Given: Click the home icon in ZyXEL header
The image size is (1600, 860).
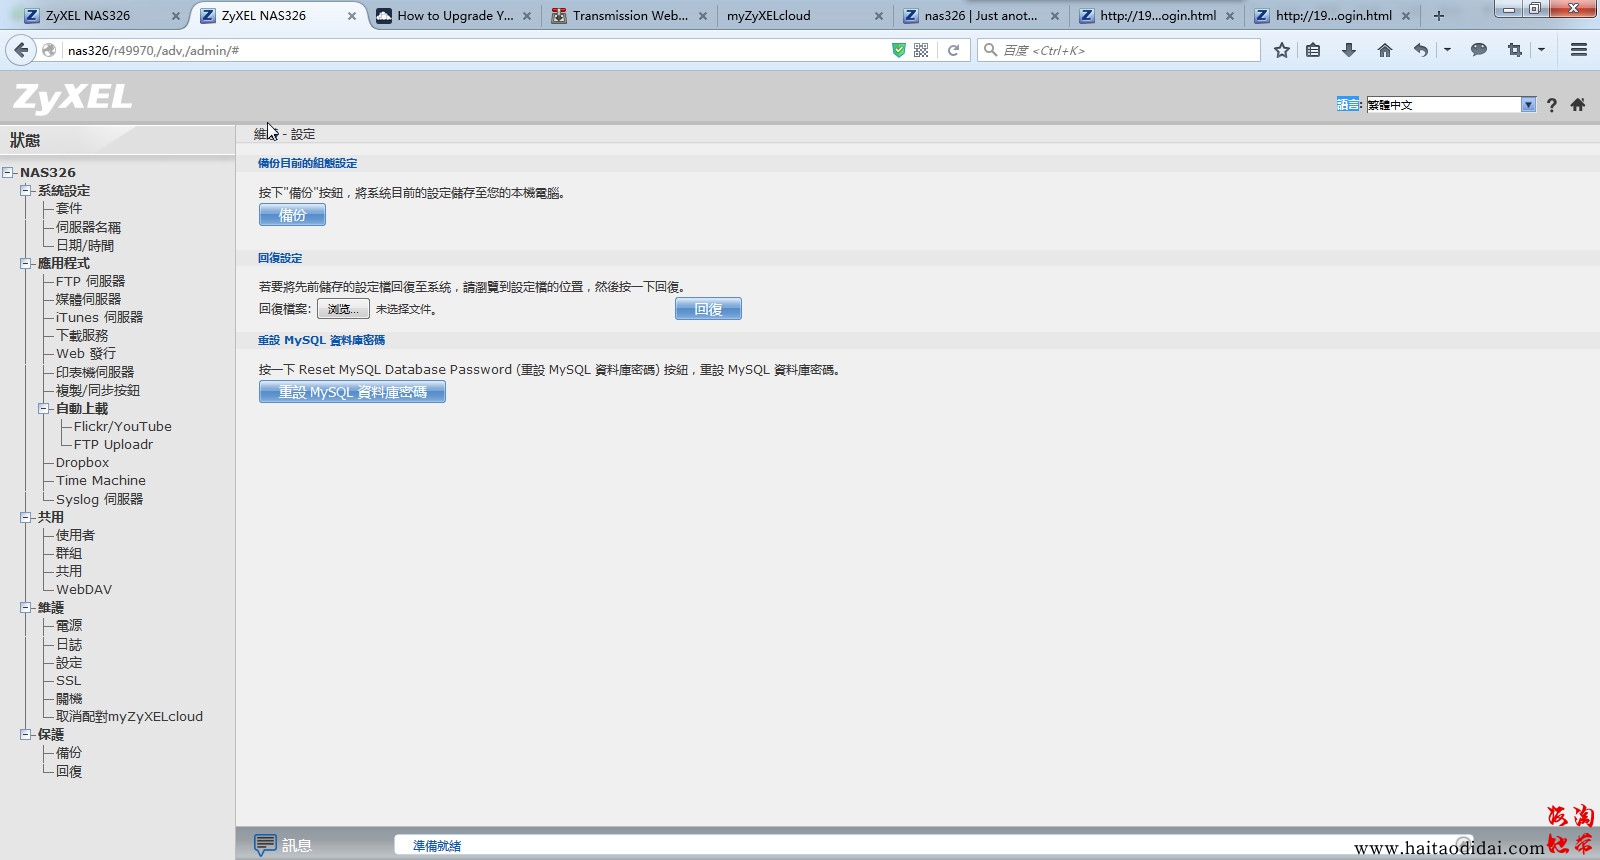Looking at the screenshot, I should click(1578, 105).
